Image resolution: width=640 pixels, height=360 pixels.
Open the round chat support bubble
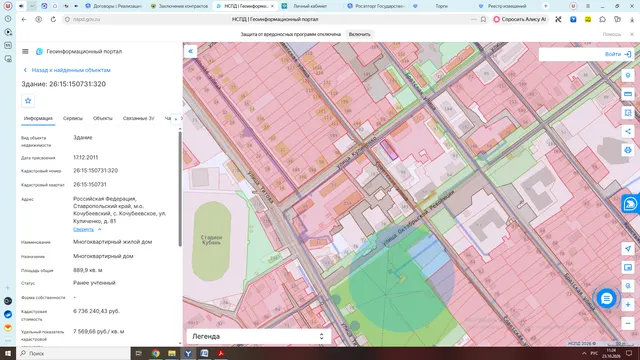pos(607,299)
